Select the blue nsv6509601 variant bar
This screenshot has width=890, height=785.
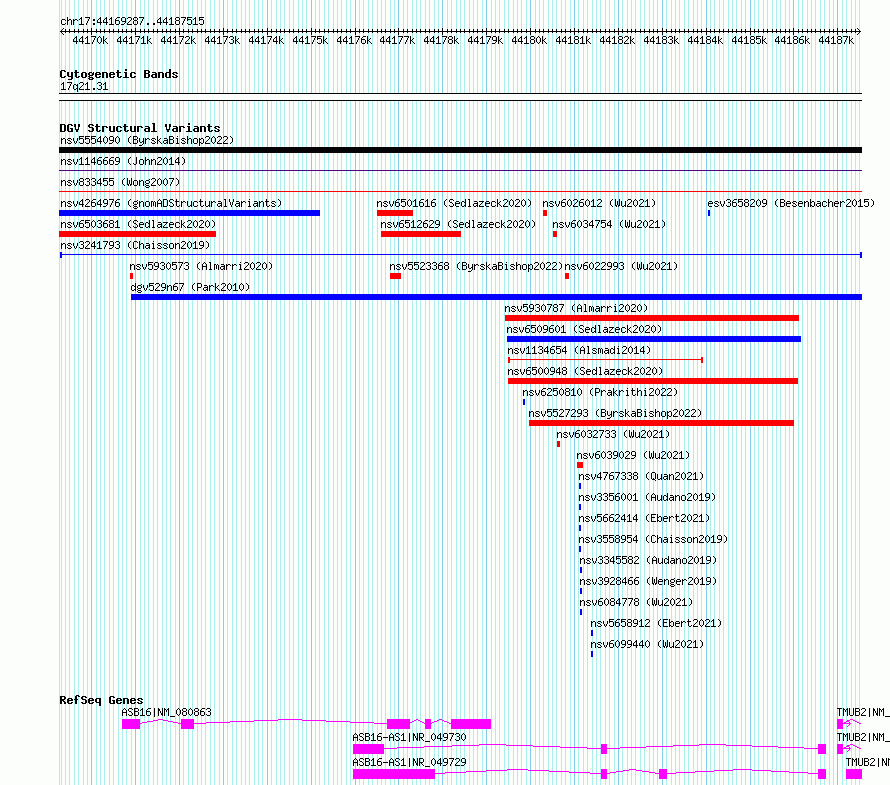click(x=654, y=339)
